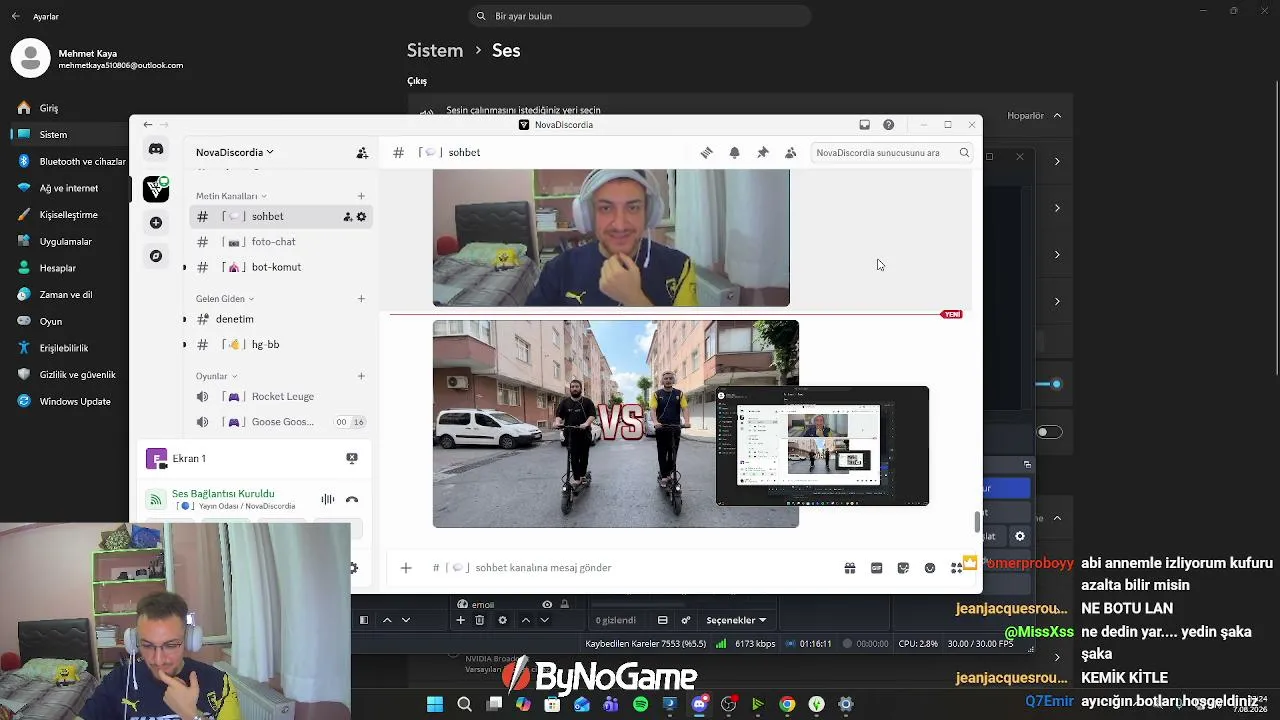Open GIF picker in message bar
This screenshot has width=1280, height=720.
point(877,568)
